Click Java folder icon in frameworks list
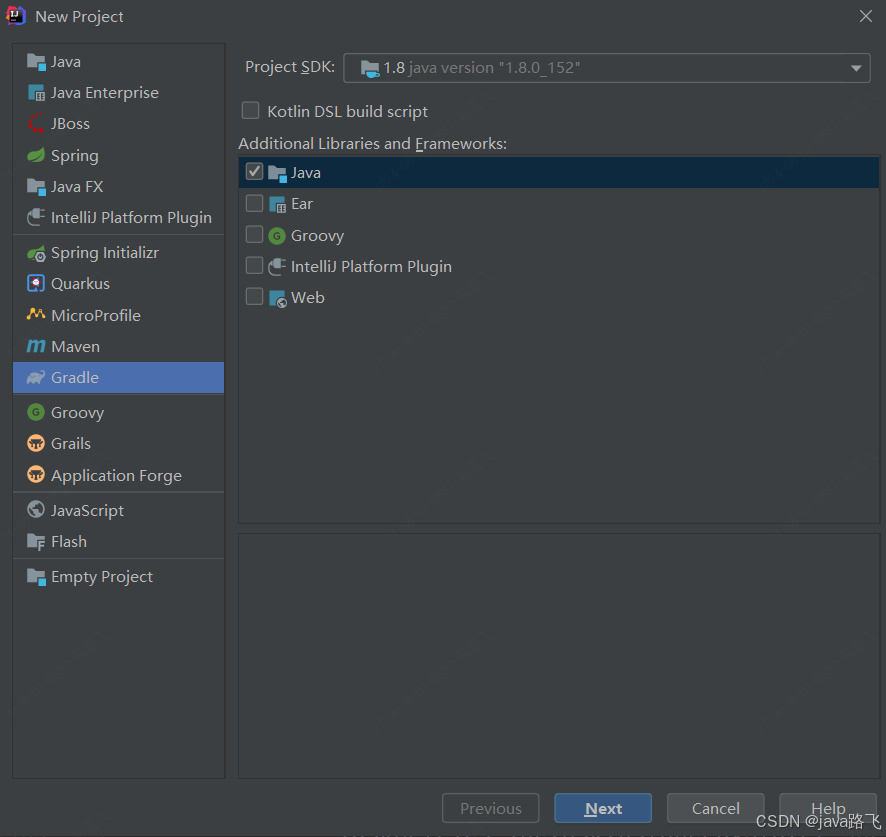Screen dimensions: 886x837 [x=277, y=173]
